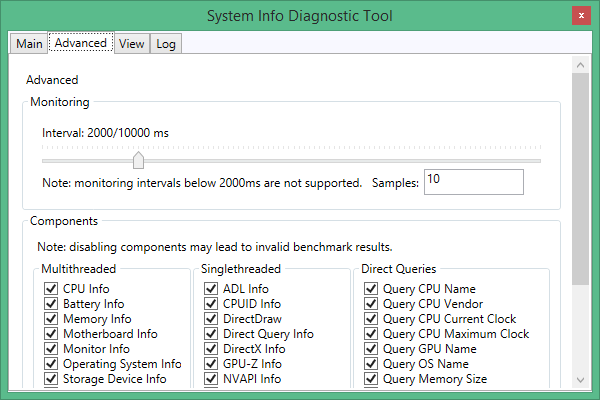Toggle the Battery Info checkbox
The image size is (600, 400).
point(50,304)
